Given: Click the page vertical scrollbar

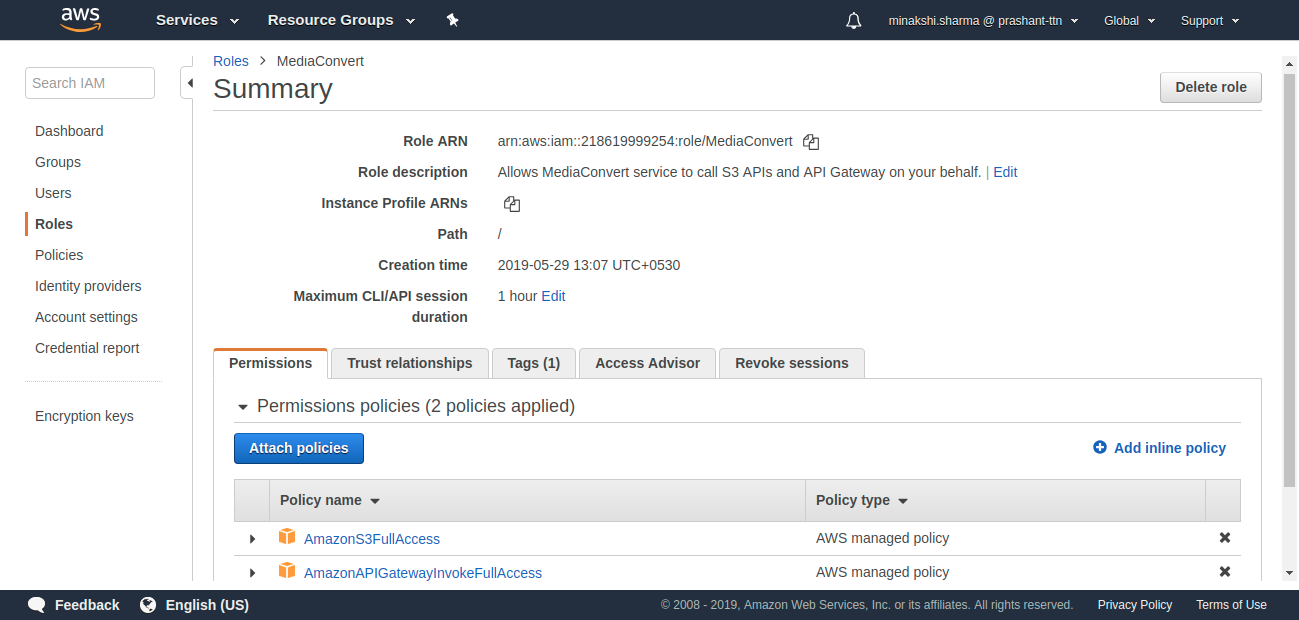Looking at the screenshot, I should click(x=1290, y=280).
